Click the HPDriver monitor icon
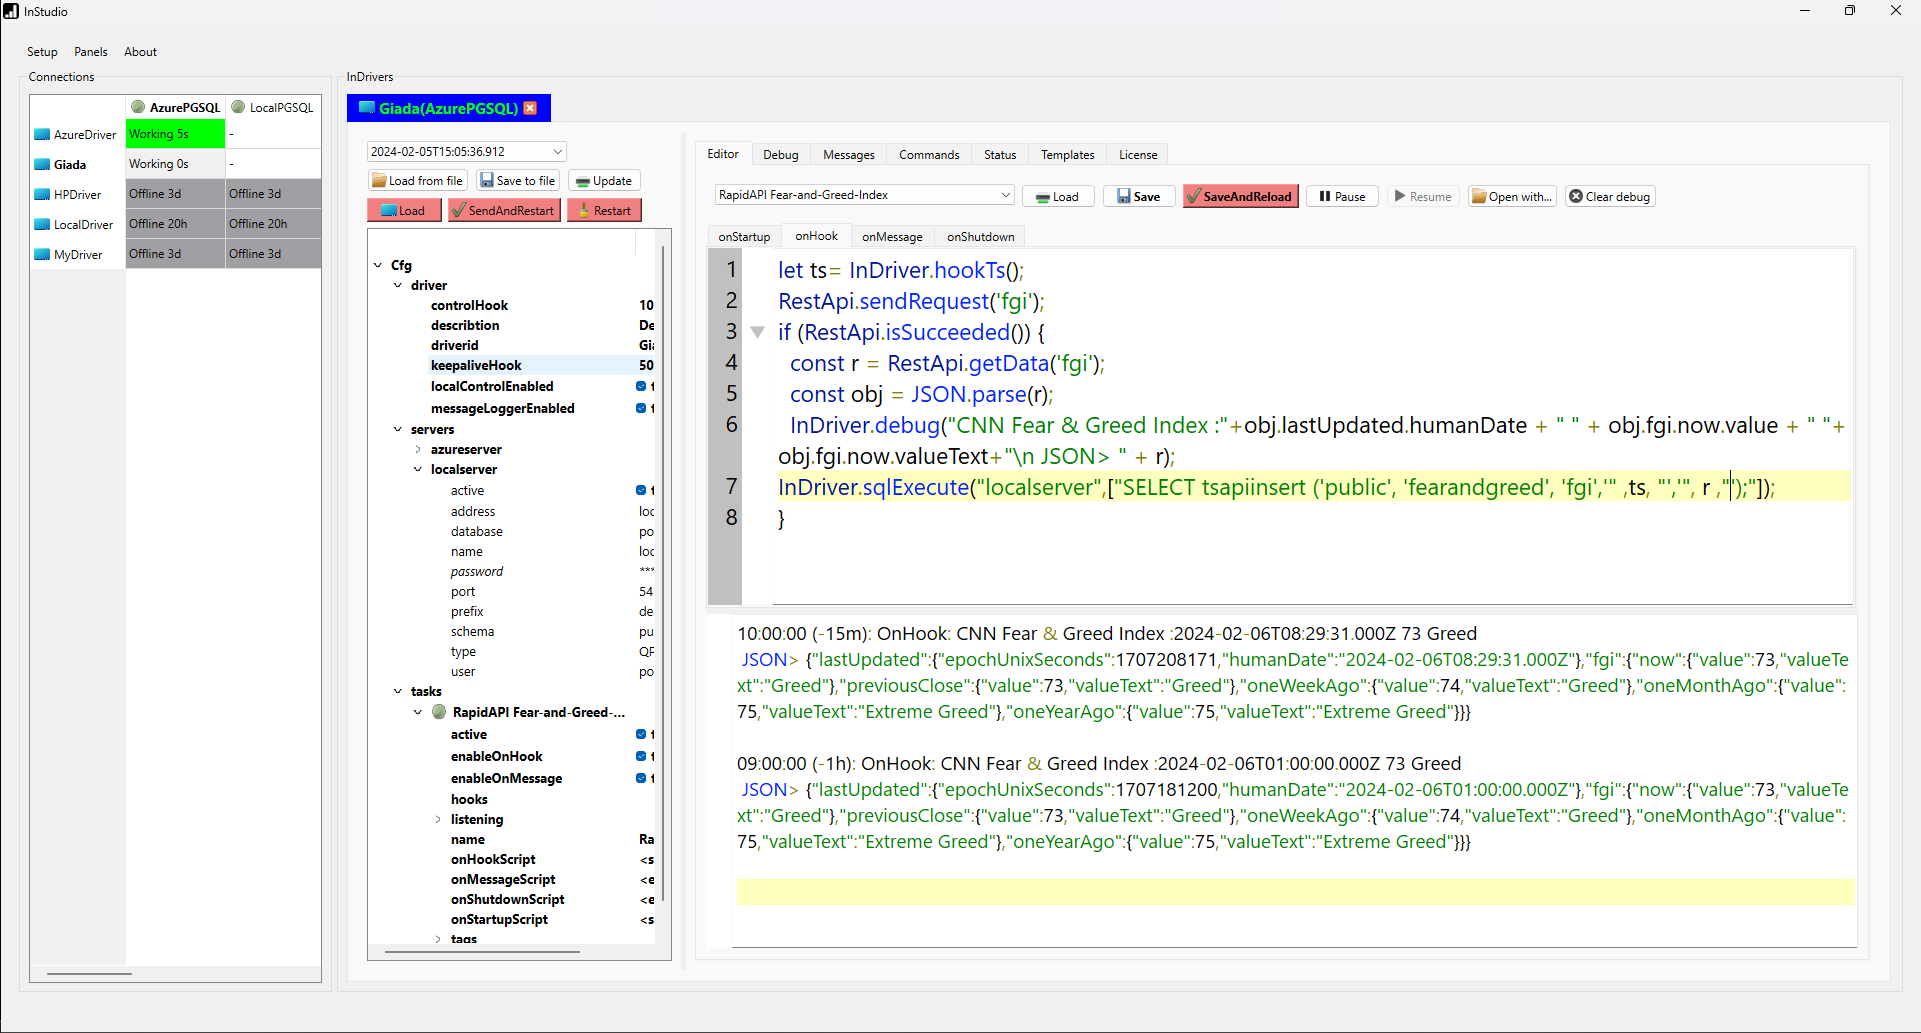 pyautogui.click(x=42, y=194)
